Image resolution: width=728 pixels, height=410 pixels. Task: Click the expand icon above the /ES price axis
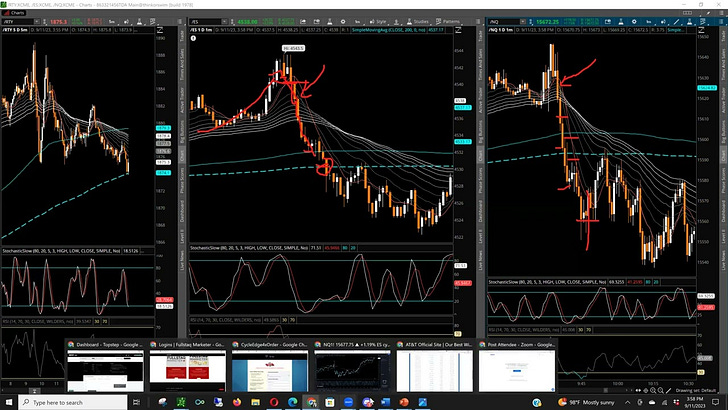458,30
